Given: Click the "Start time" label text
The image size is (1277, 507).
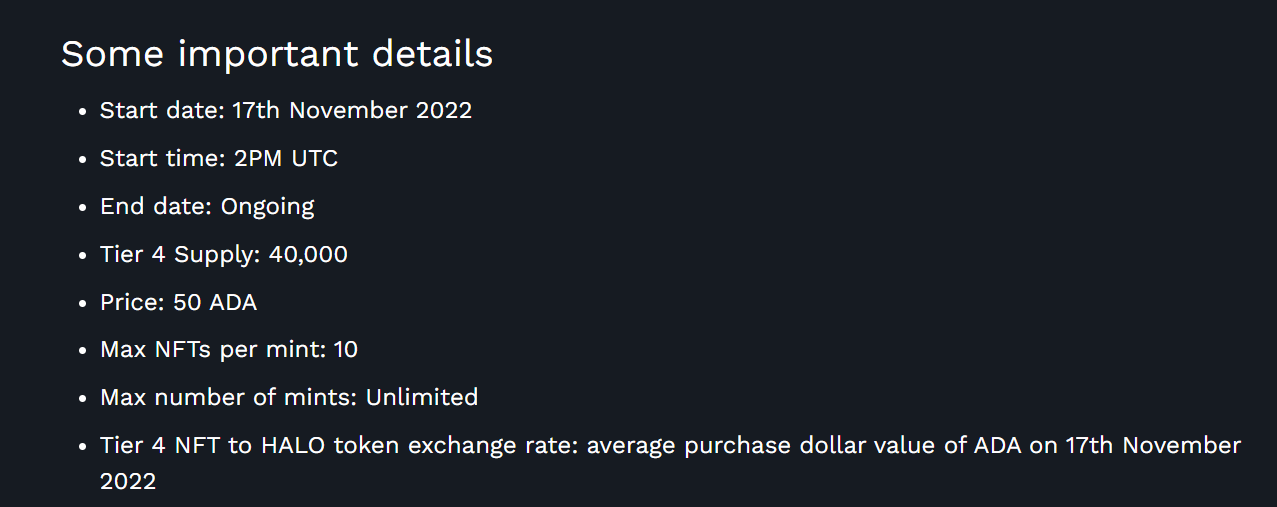Looking at the screenshot, I should 160,158.
